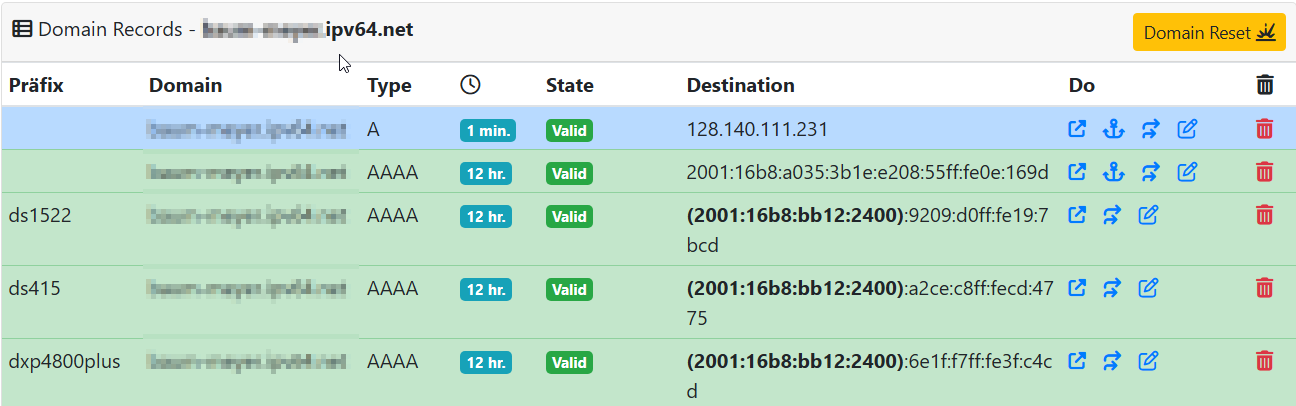1296x406 pixels.
Task: Open external link for dxp4800plus record
Action: pos(1077,361)
